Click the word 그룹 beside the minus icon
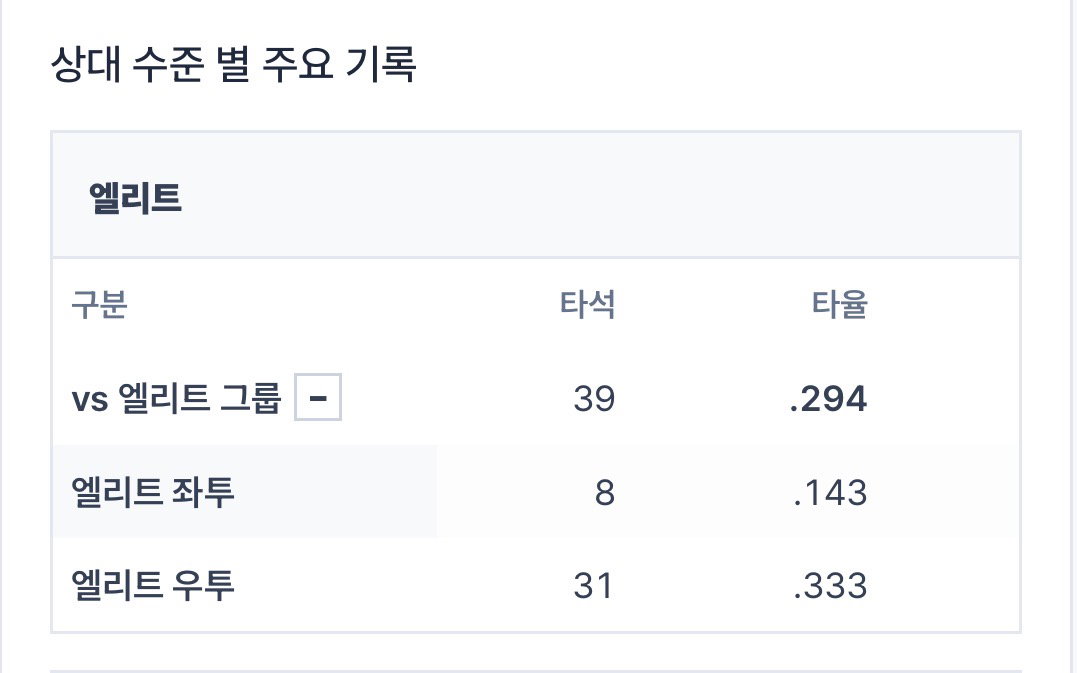1077x673 pixels. pyautogui.click(x=251, y=398)
